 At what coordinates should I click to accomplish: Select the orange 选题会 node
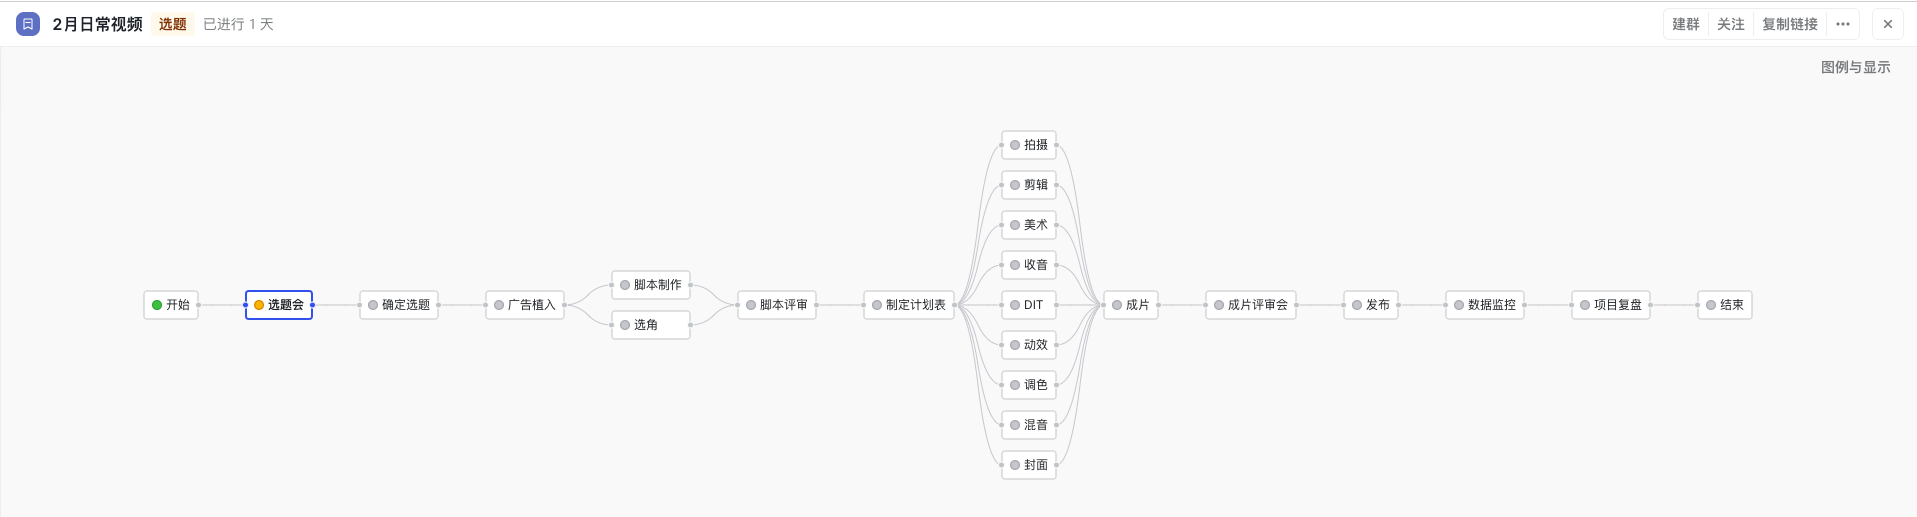click(x=279, y=305)
